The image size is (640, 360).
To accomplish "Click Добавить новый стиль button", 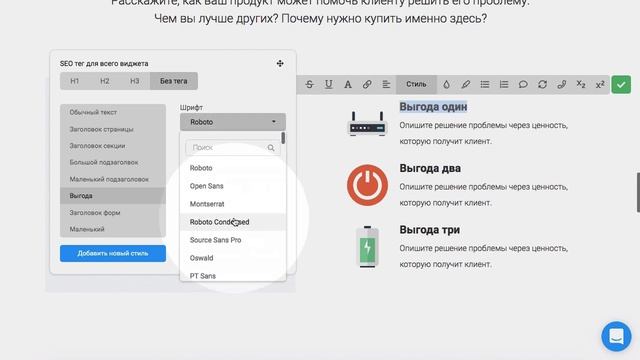I will coord(113,253).
